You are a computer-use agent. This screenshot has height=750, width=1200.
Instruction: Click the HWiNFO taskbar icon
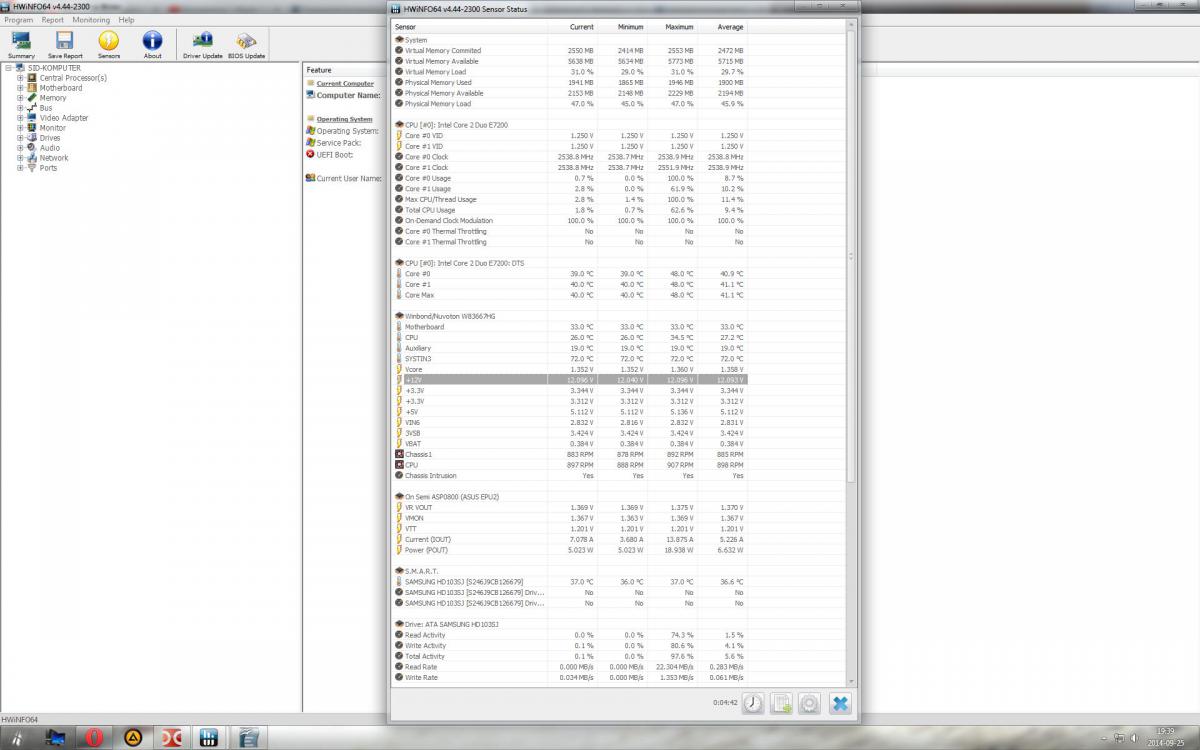[x=209, y=738]
